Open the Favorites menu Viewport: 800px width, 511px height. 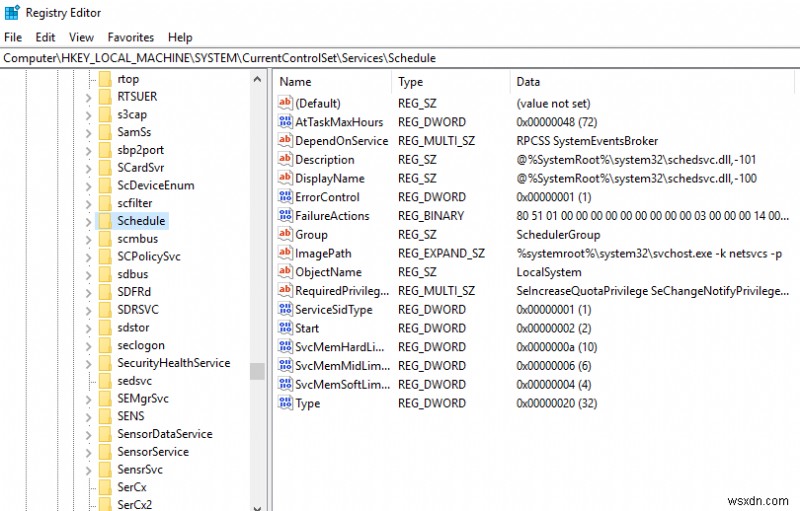[x=131, y=37]
